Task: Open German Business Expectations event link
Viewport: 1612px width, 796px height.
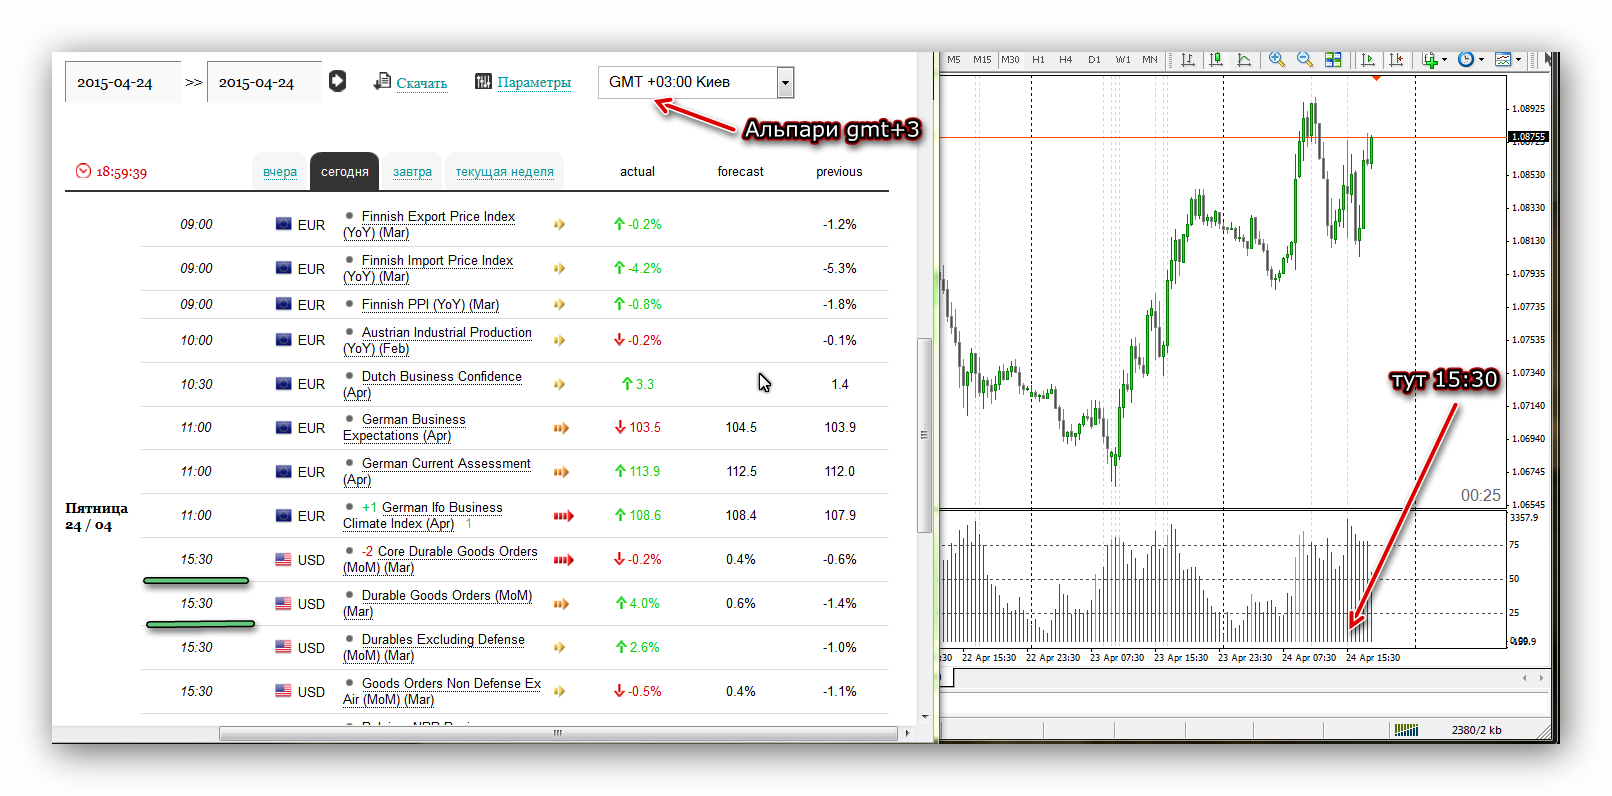Action: 405,427
